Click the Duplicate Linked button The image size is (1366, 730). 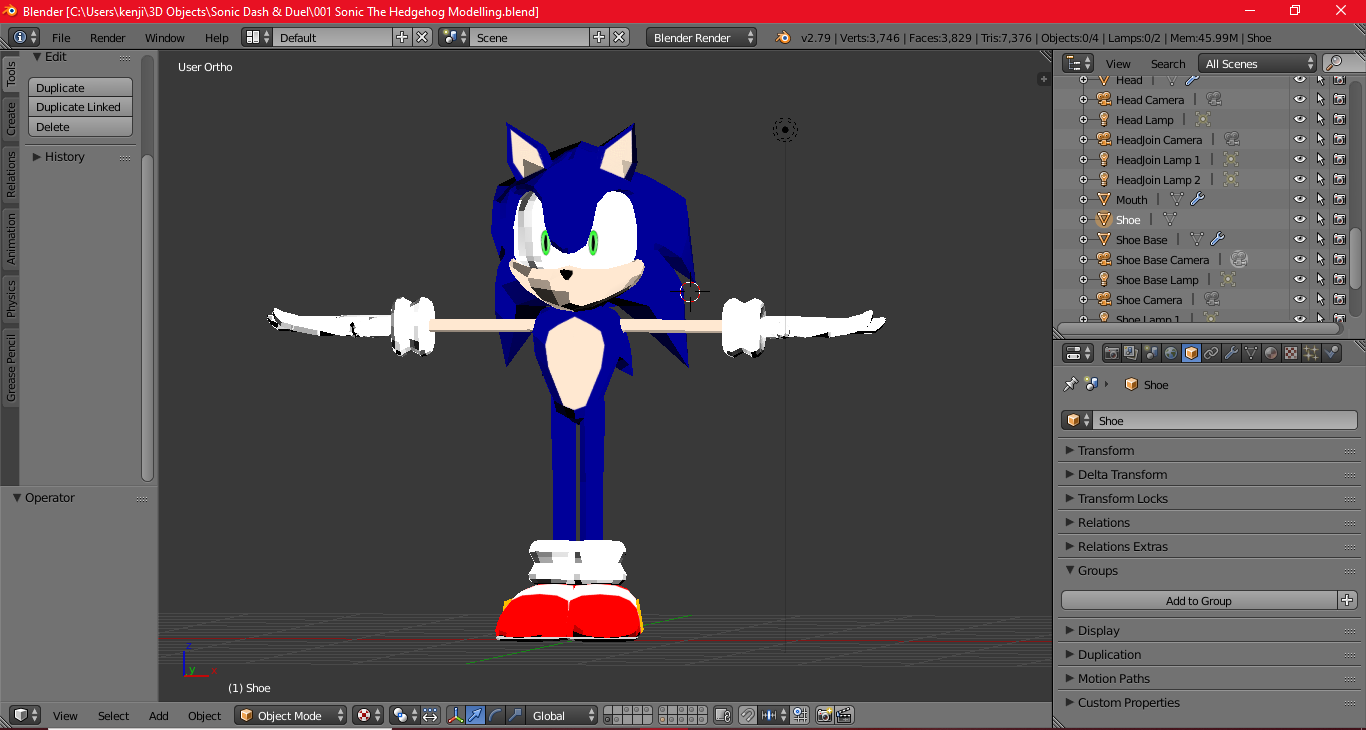pos(80,107)
